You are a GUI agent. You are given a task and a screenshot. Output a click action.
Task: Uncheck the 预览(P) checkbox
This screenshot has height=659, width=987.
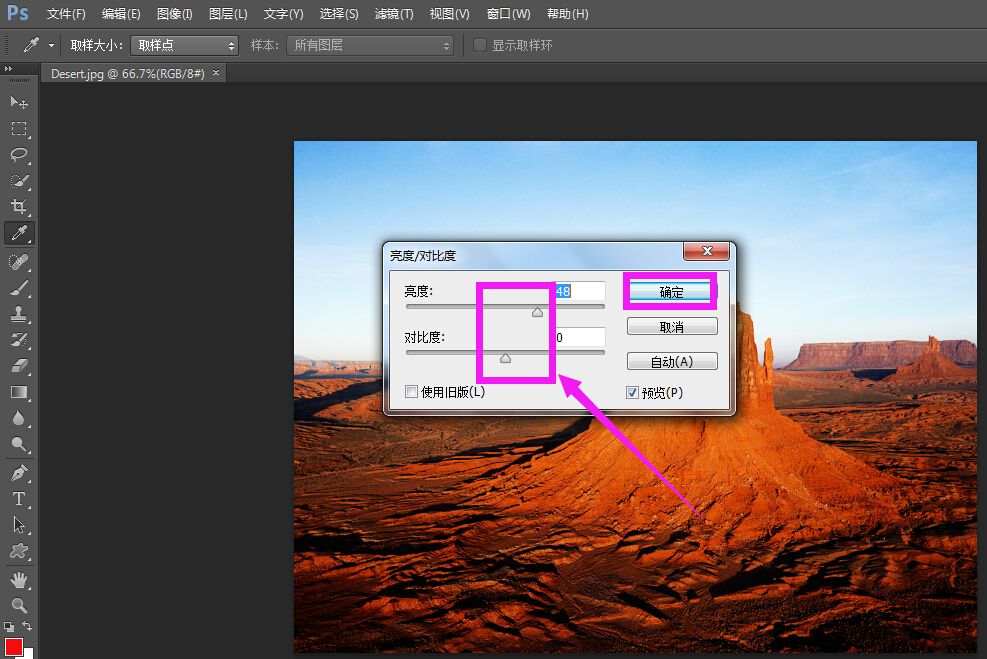click(x=632, y=393)
